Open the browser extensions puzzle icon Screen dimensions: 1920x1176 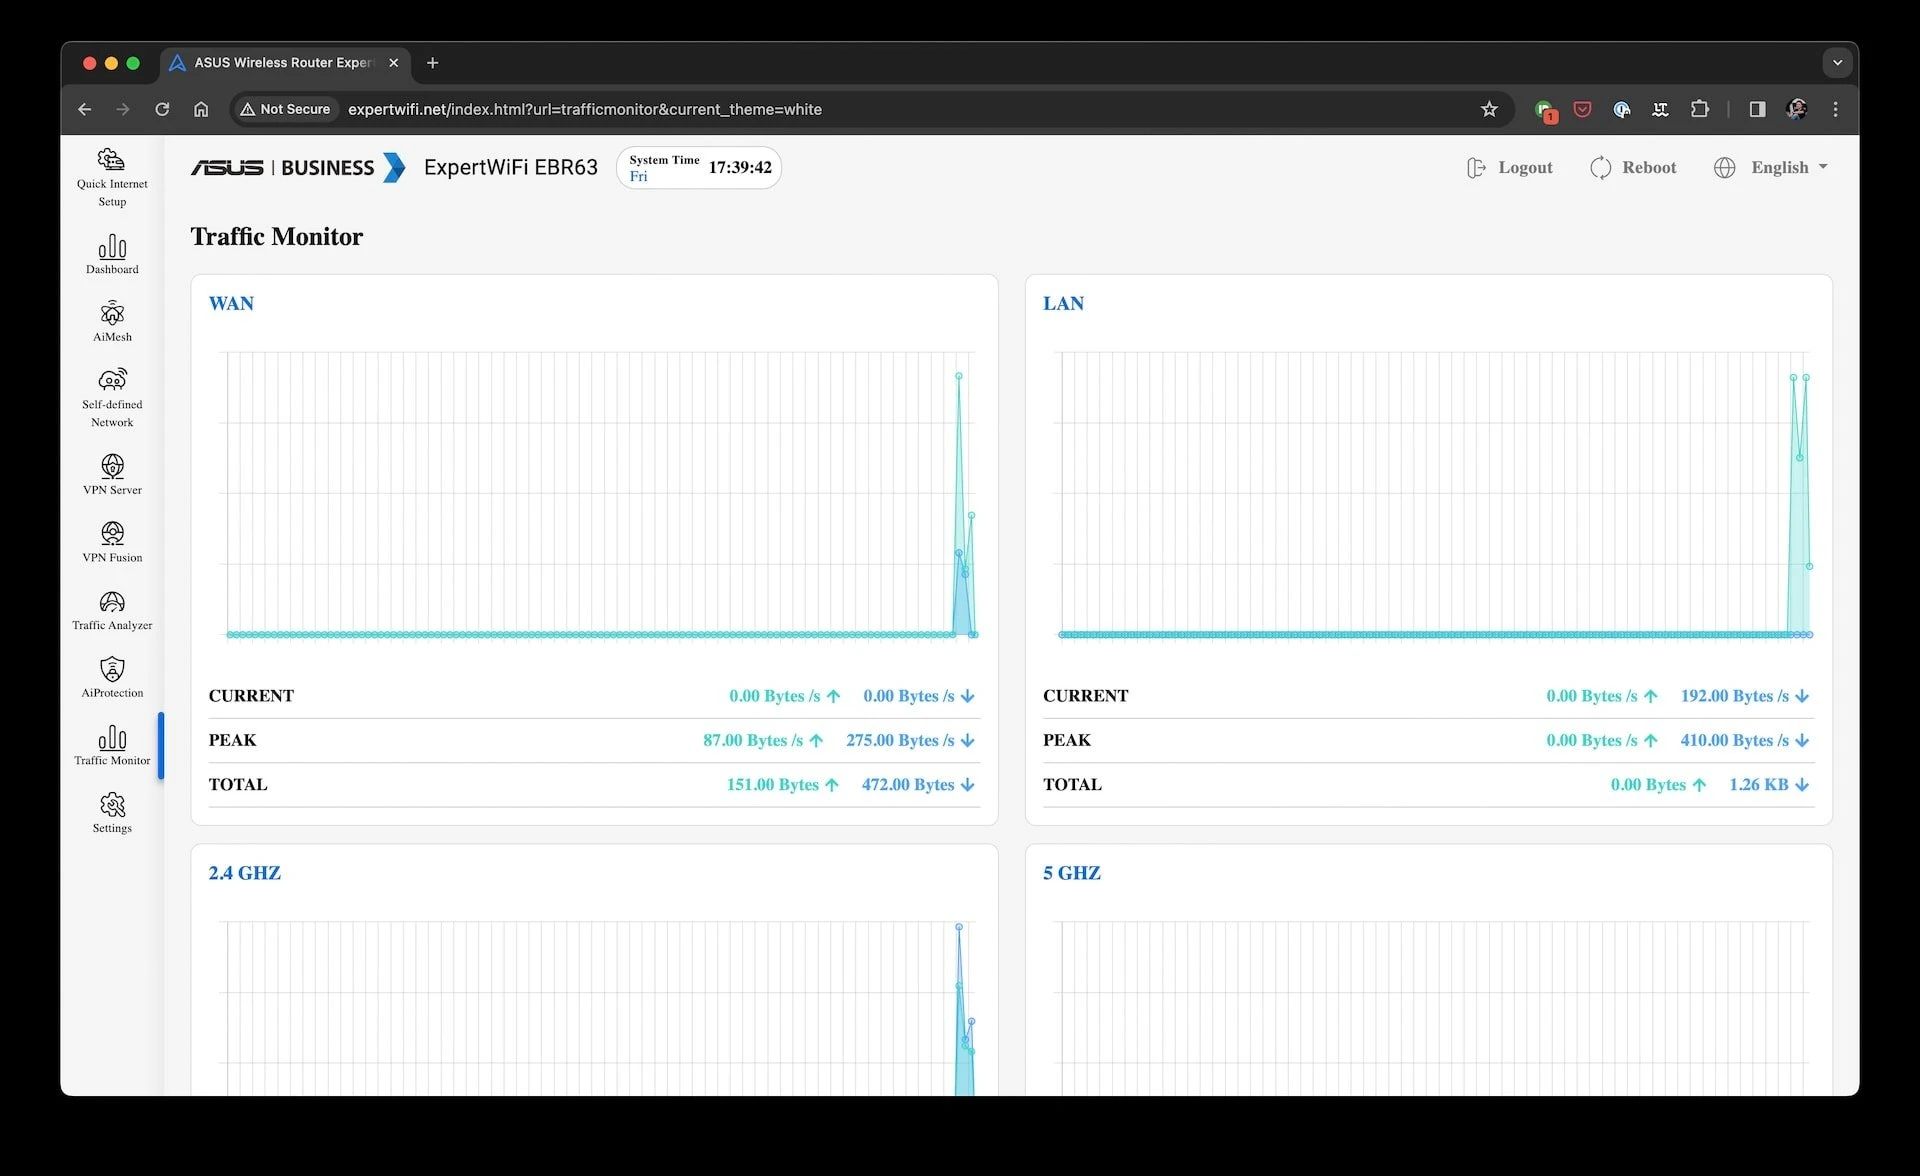point(1699,109)
